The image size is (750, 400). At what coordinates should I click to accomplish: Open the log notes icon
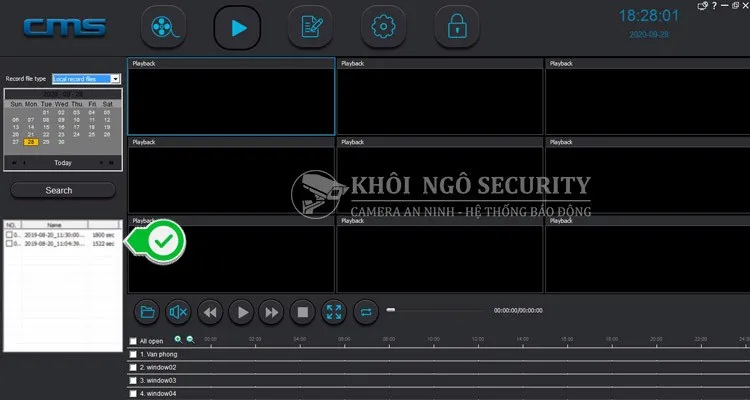pos(311,27)
